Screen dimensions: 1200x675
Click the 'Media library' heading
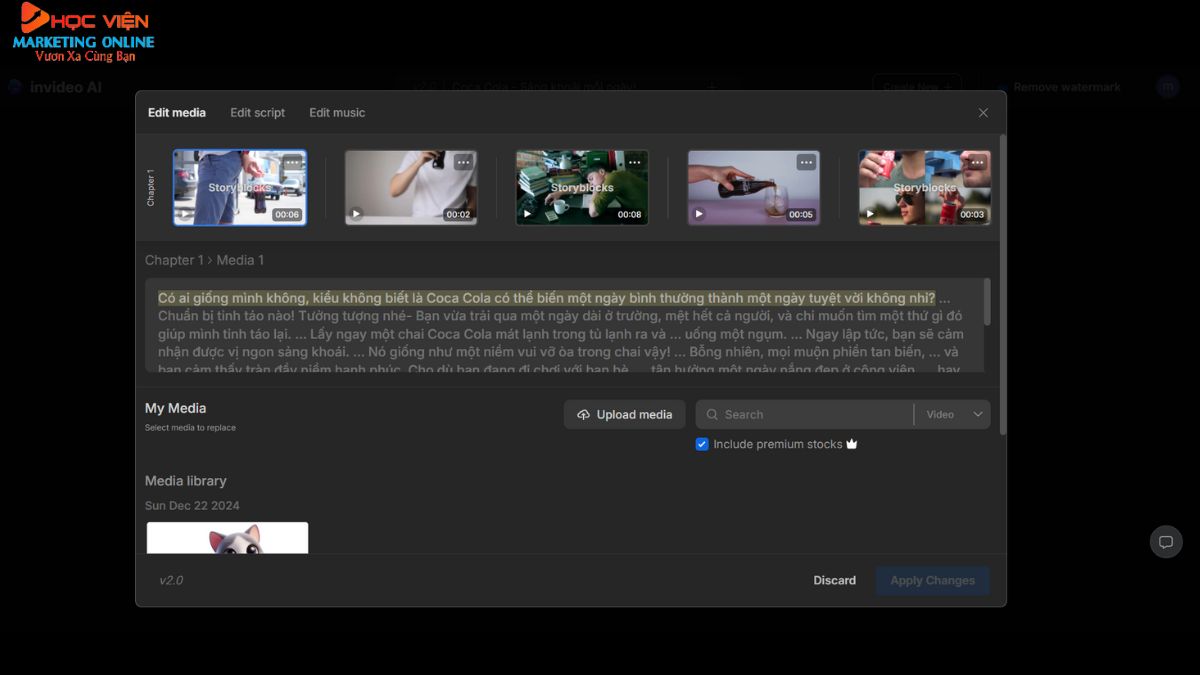(186, 481)
